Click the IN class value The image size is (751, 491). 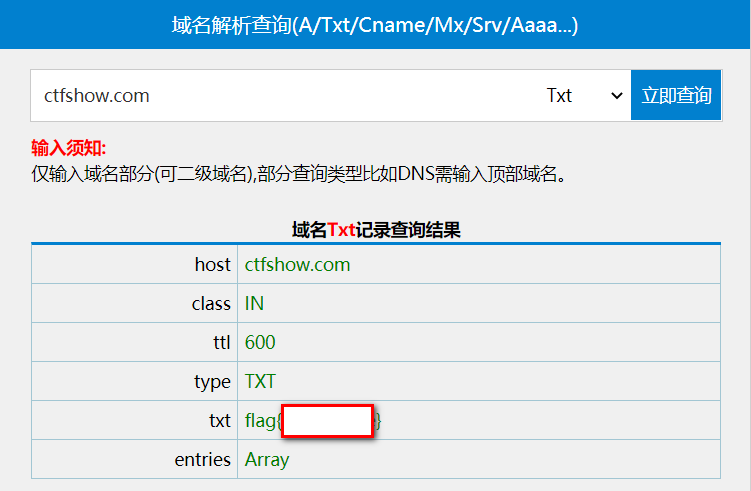(x=255, y=304)
